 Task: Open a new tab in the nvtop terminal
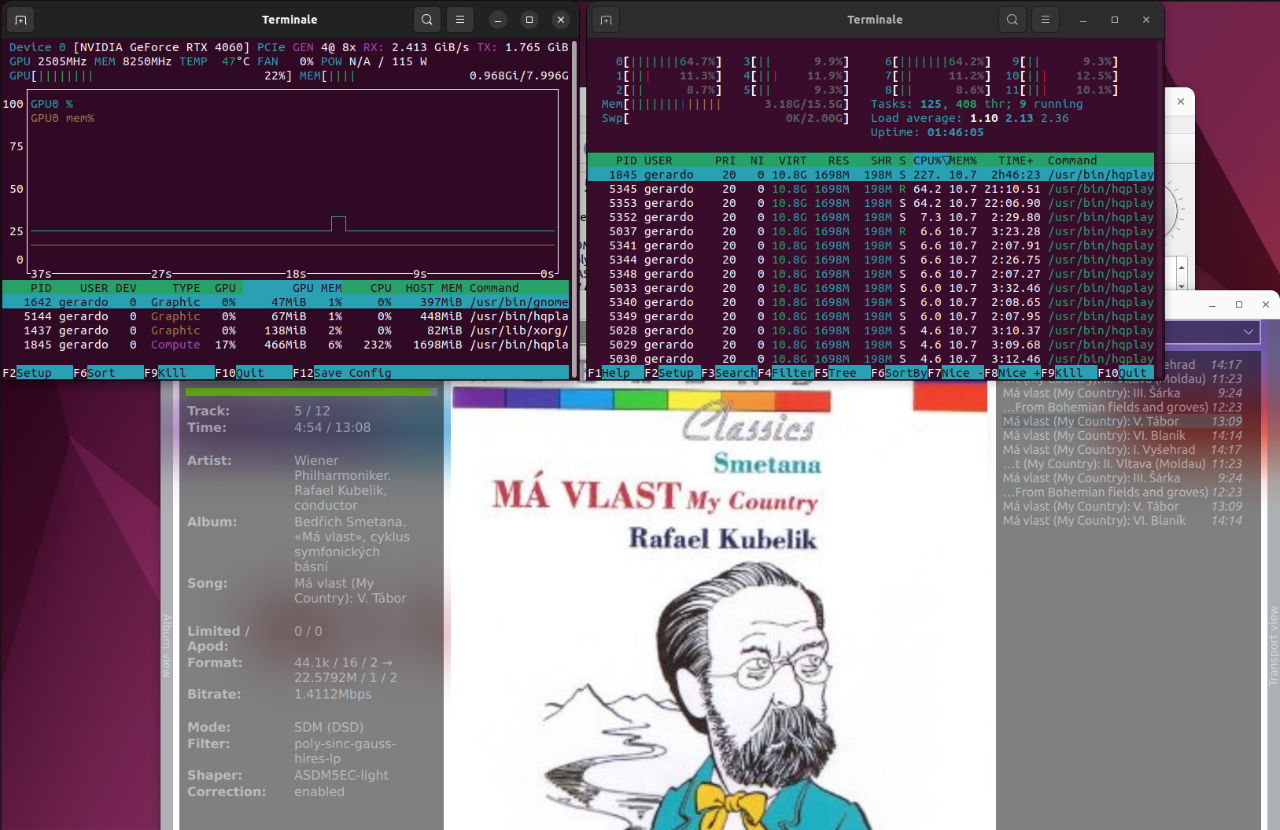(22, 19)
